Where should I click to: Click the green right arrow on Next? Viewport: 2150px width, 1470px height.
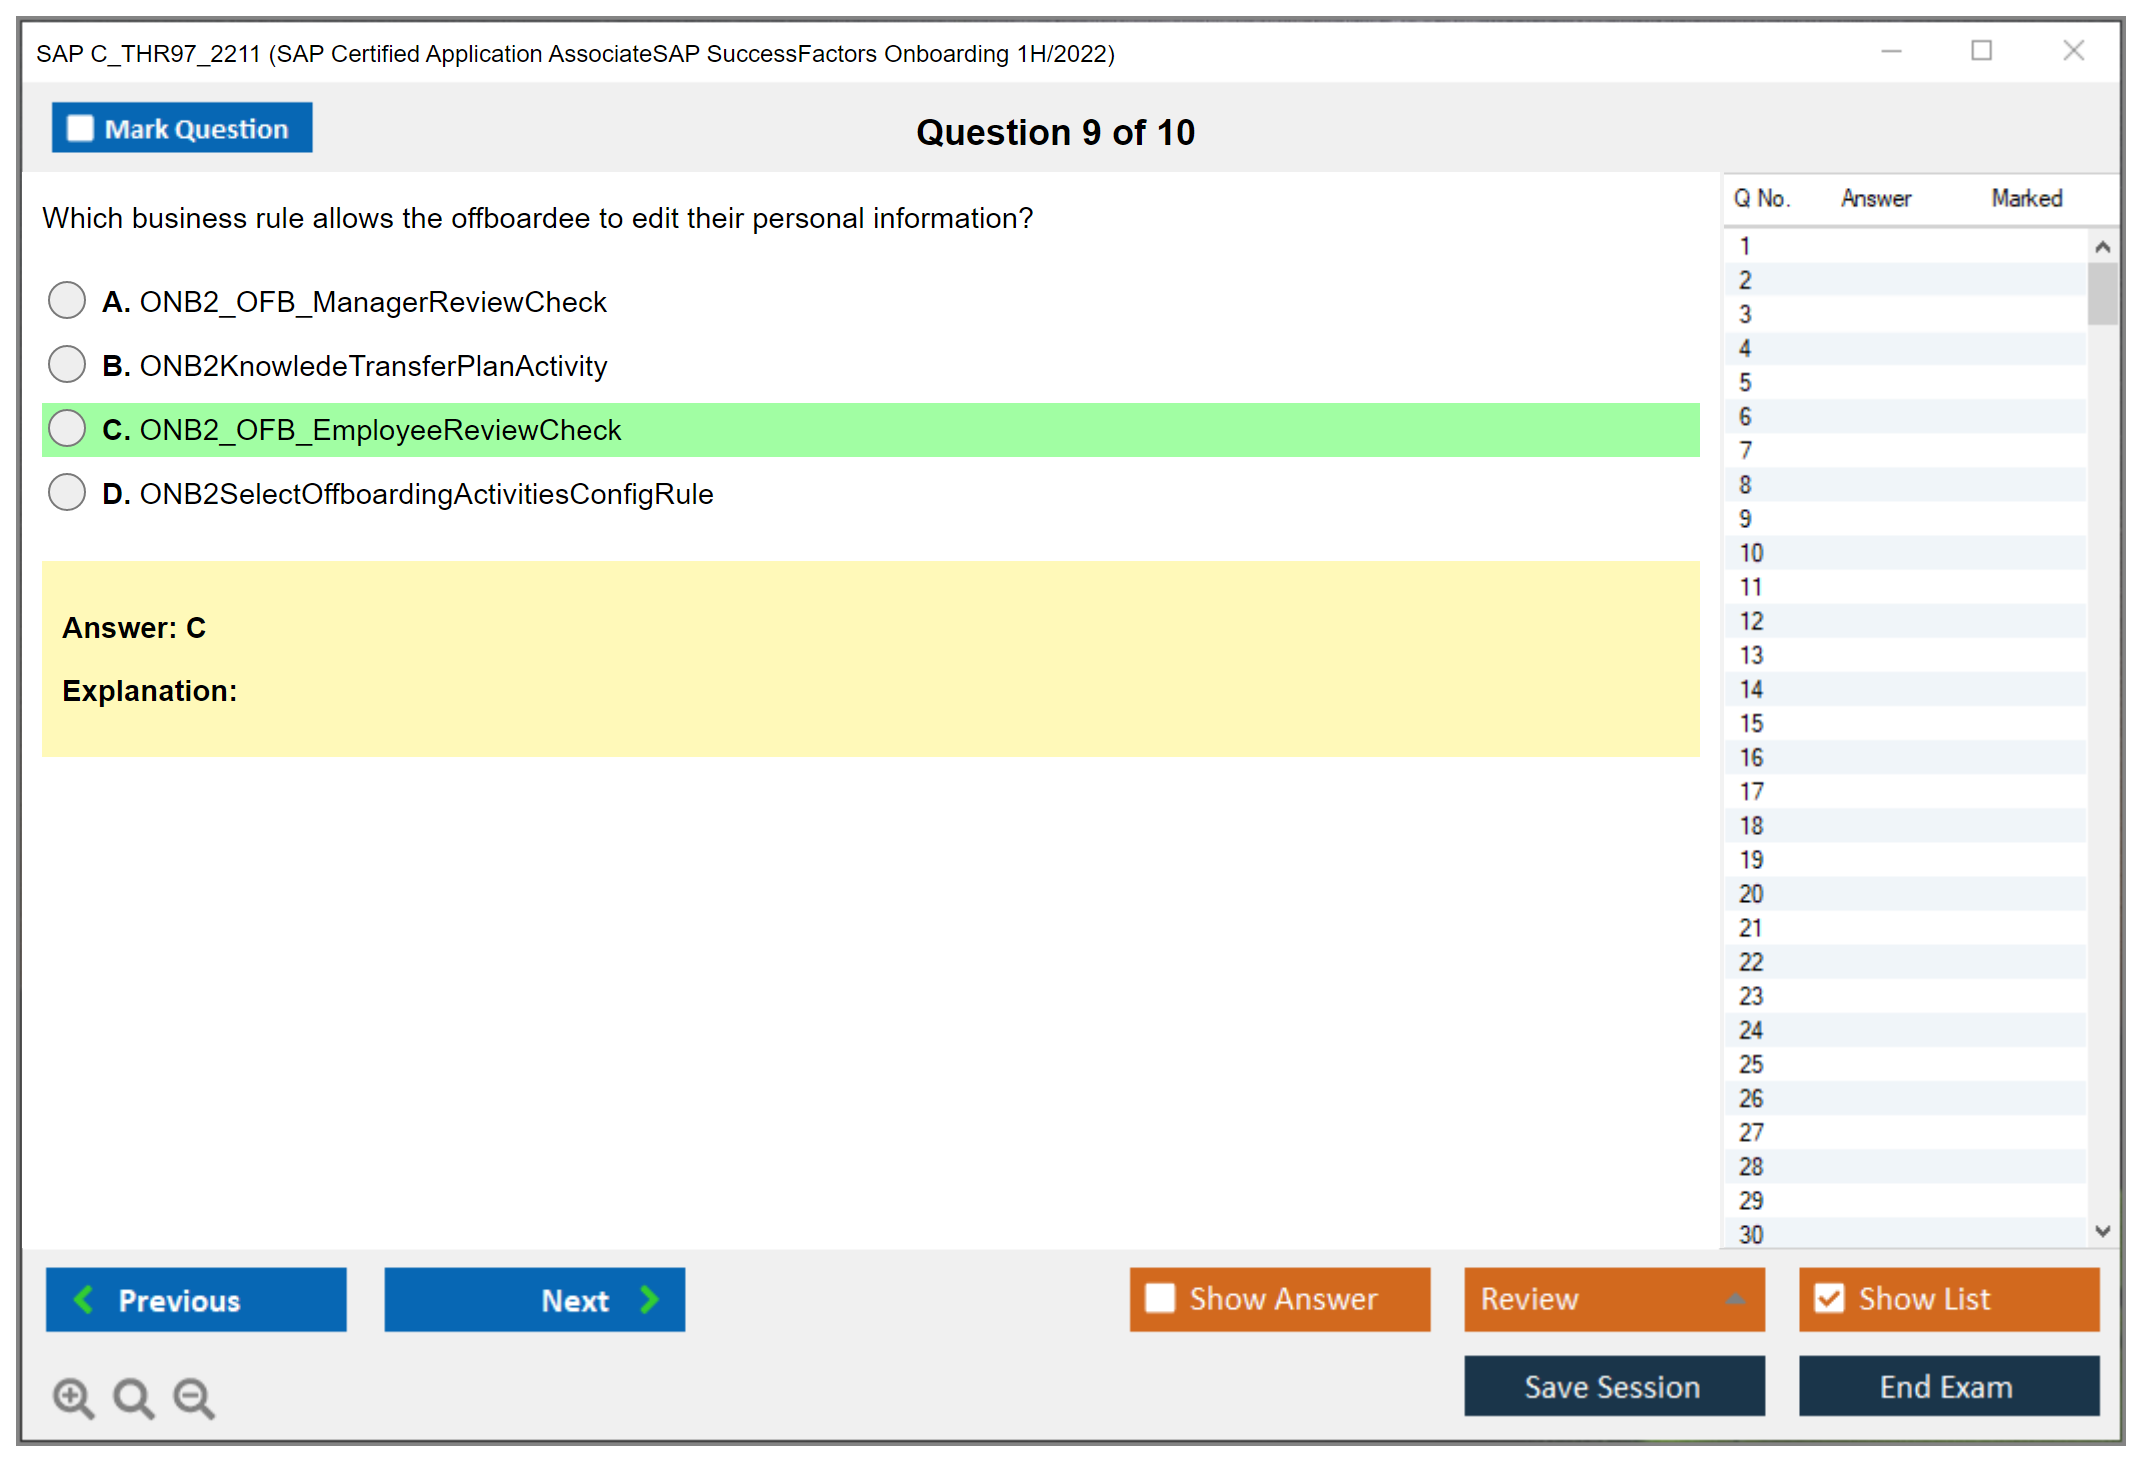point(649,1299)
